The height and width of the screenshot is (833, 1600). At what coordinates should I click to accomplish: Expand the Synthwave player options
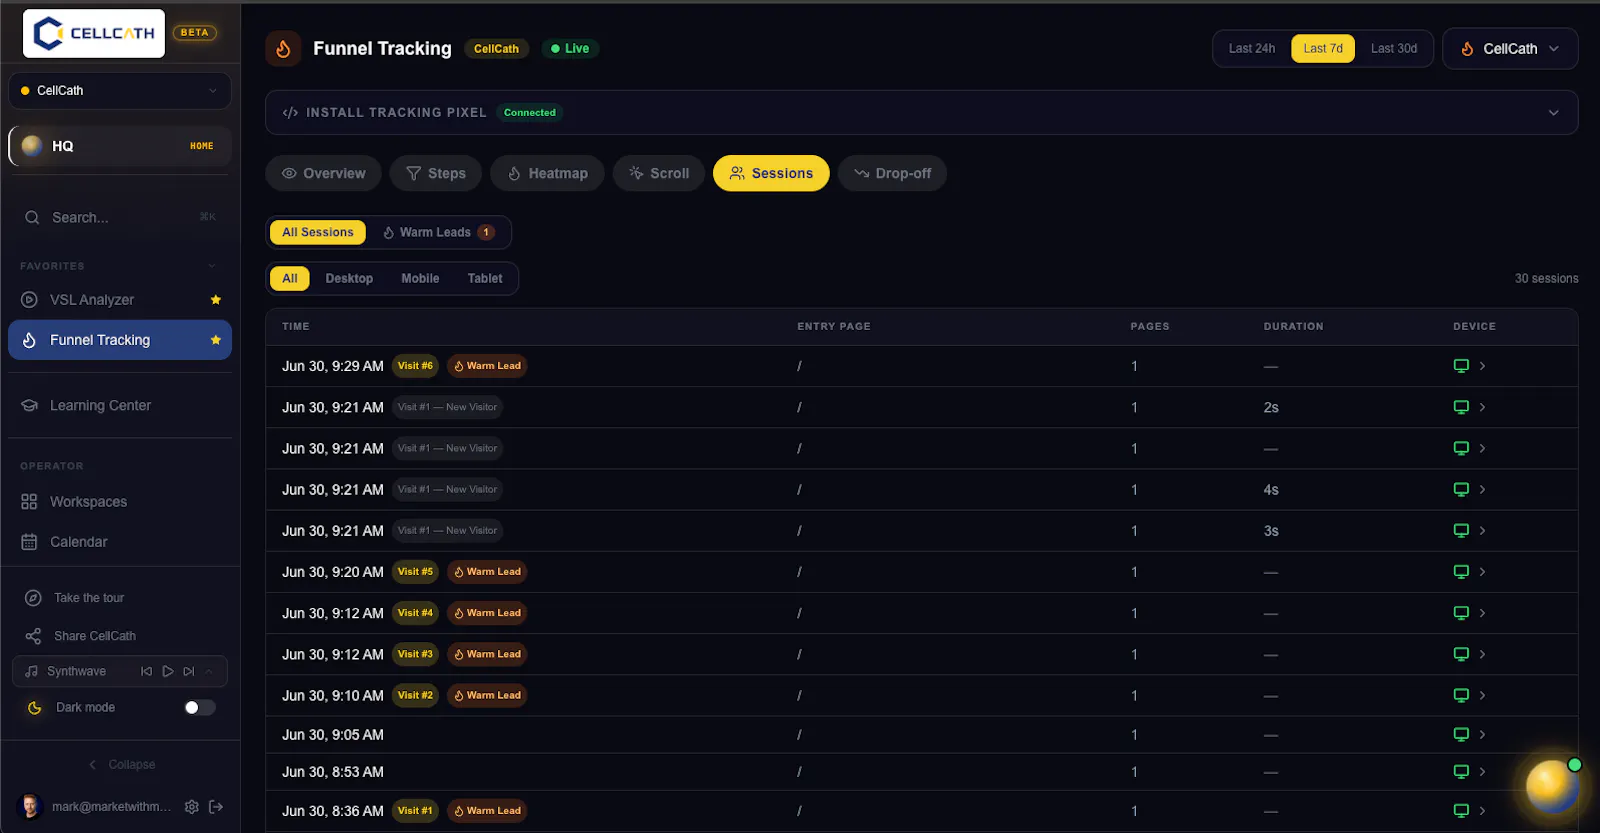209,672
